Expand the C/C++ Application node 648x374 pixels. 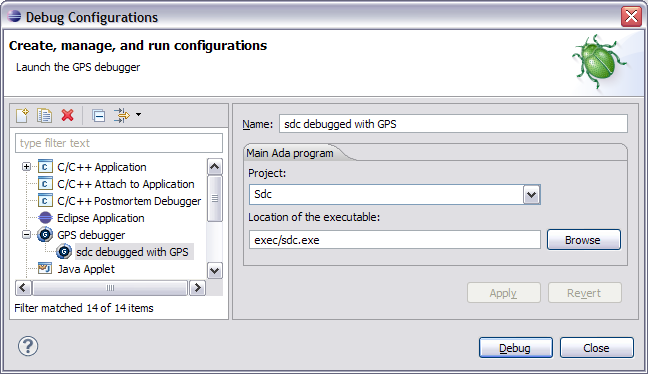tap(26, 167)
